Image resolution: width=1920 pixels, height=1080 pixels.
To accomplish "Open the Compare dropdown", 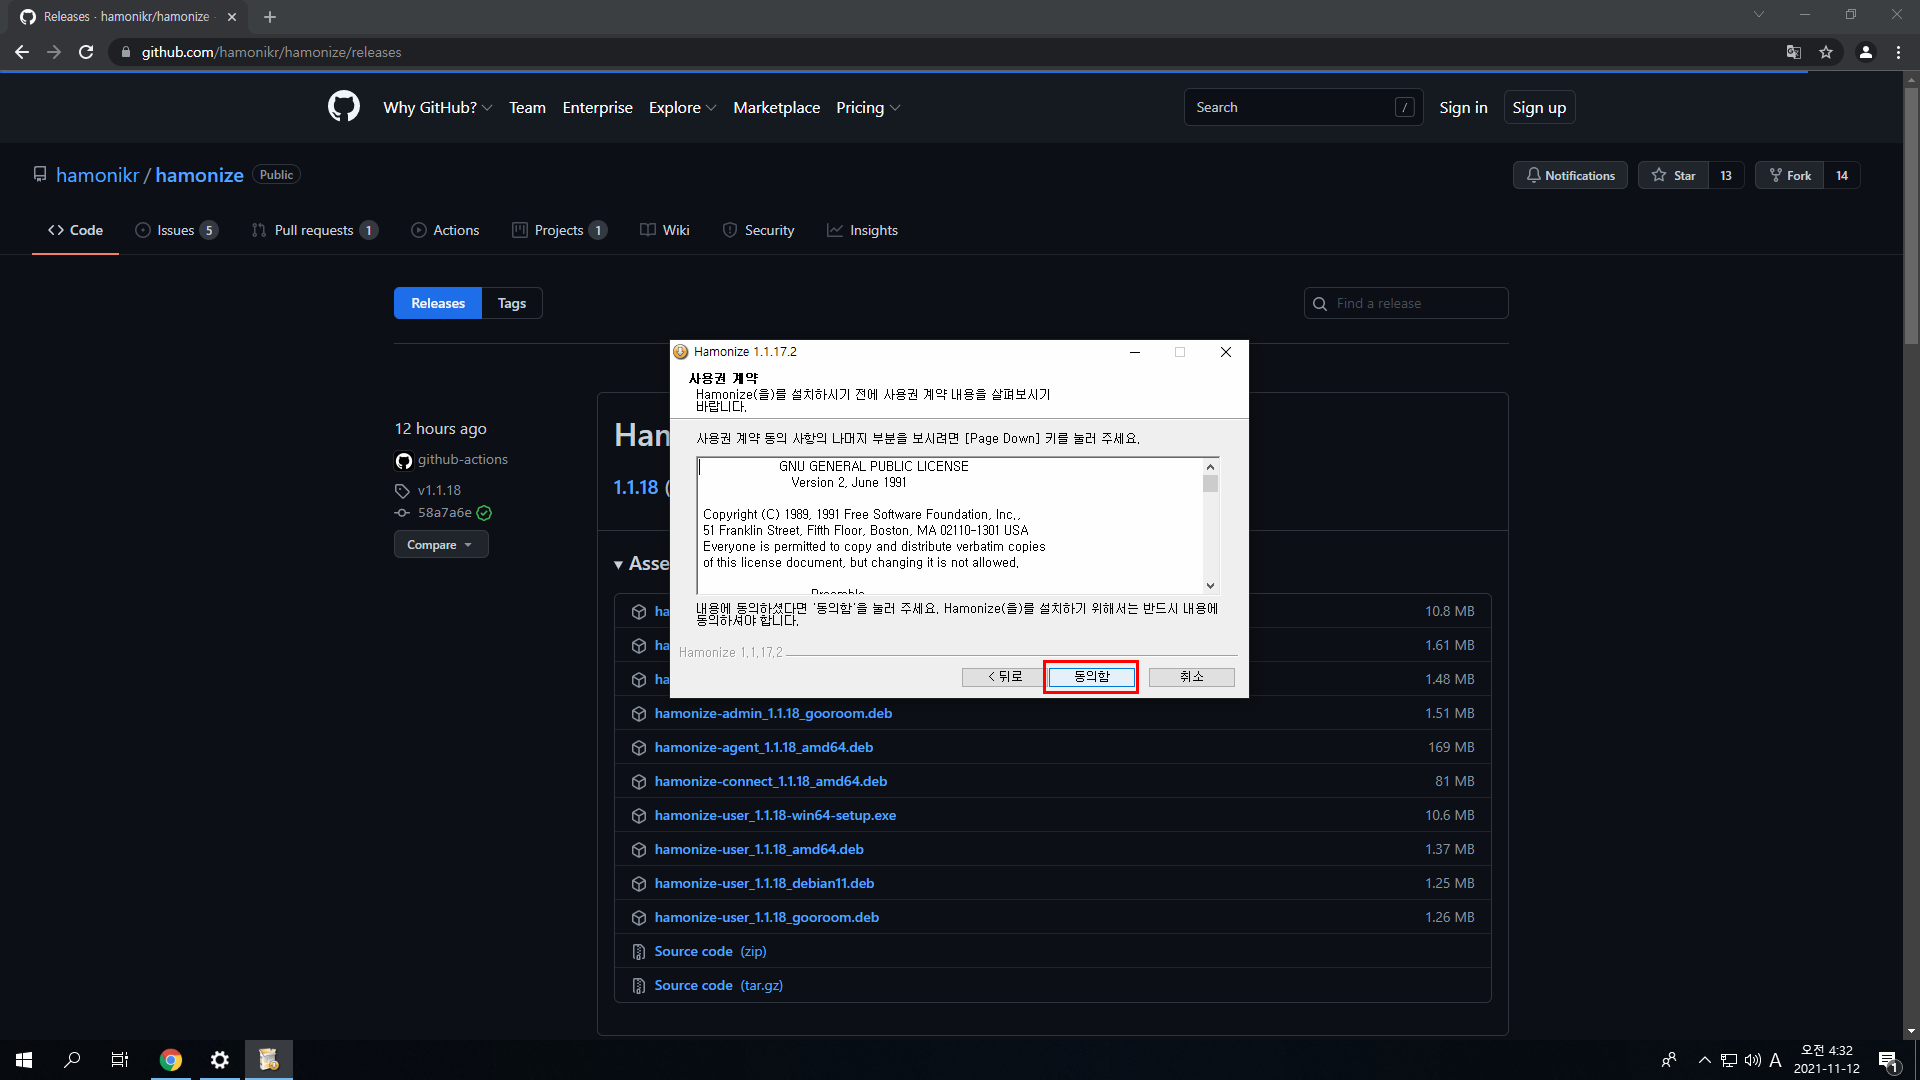I will 441,545.
